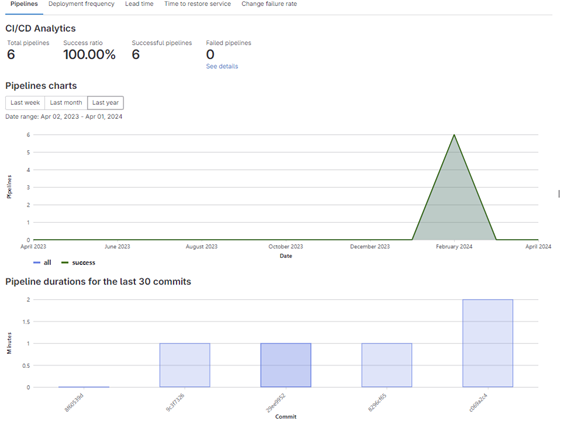Click the duration bar for commit 8296cf65
The height and width of the screenshot is (435, 567).
[x=387, y=365]
